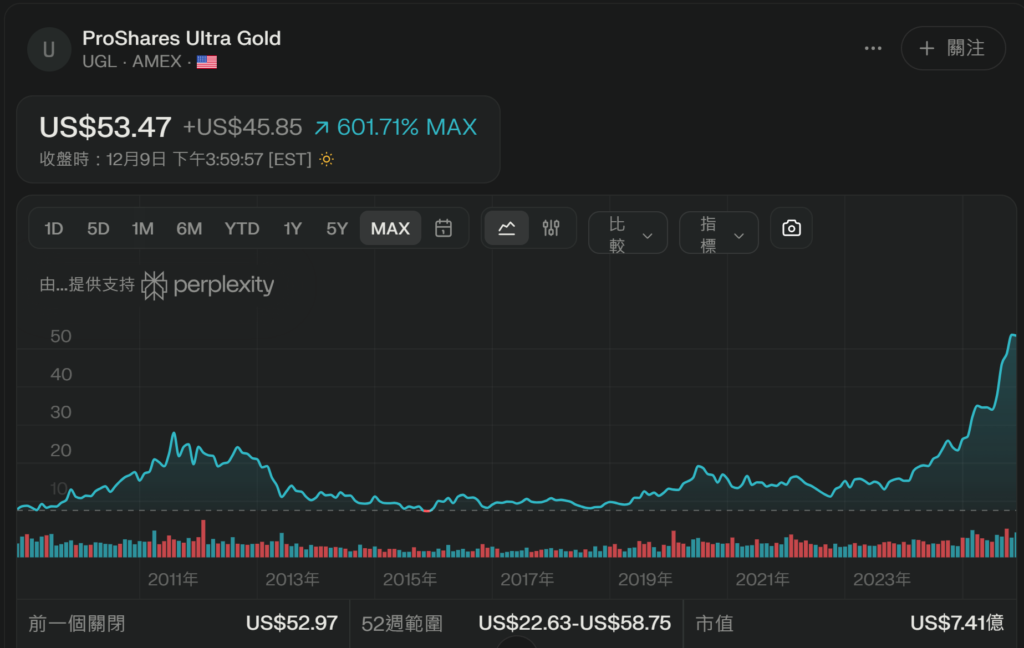
Task: Switch to YTD time range
Action: (242, 228)
